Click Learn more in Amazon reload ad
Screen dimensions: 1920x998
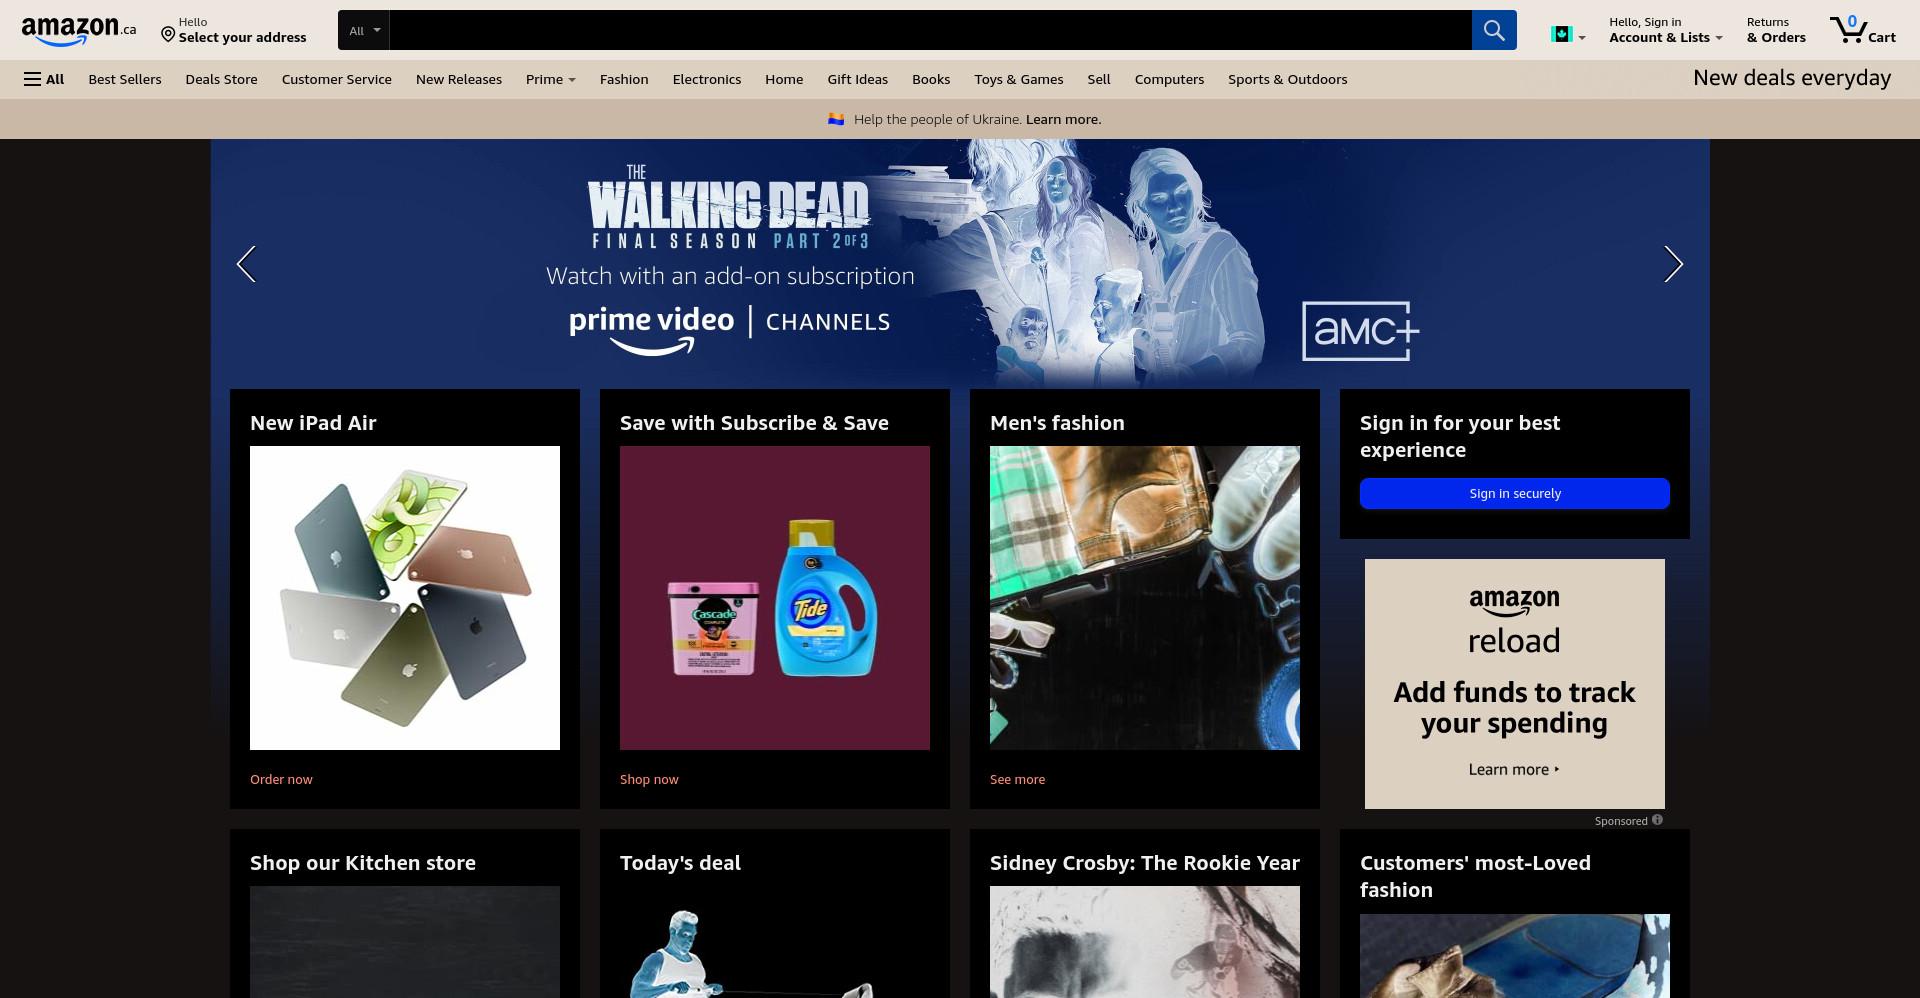1514,769
